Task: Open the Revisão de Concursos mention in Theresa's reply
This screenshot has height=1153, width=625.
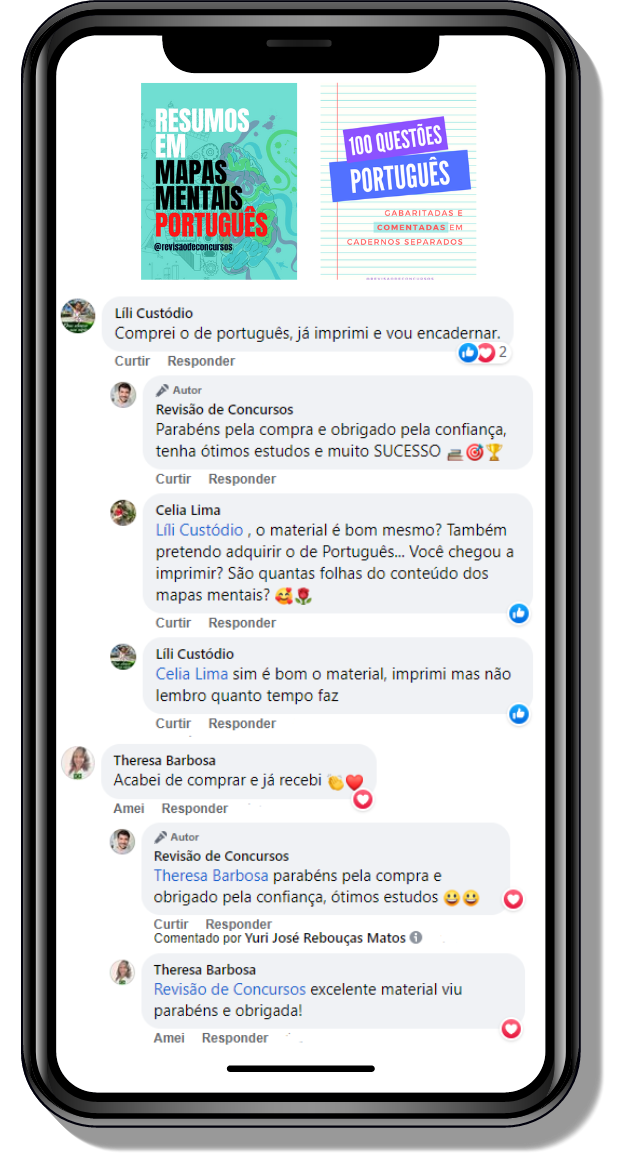Action: coord(229,989)
